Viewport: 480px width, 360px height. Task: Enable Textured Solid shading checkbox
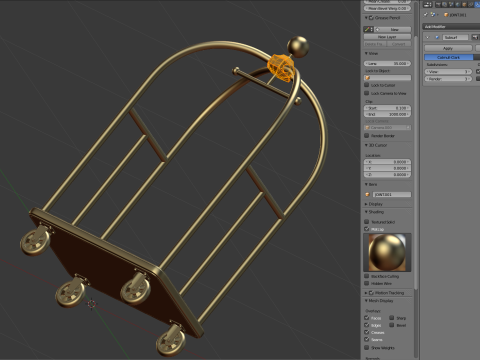tap(367, 221)
